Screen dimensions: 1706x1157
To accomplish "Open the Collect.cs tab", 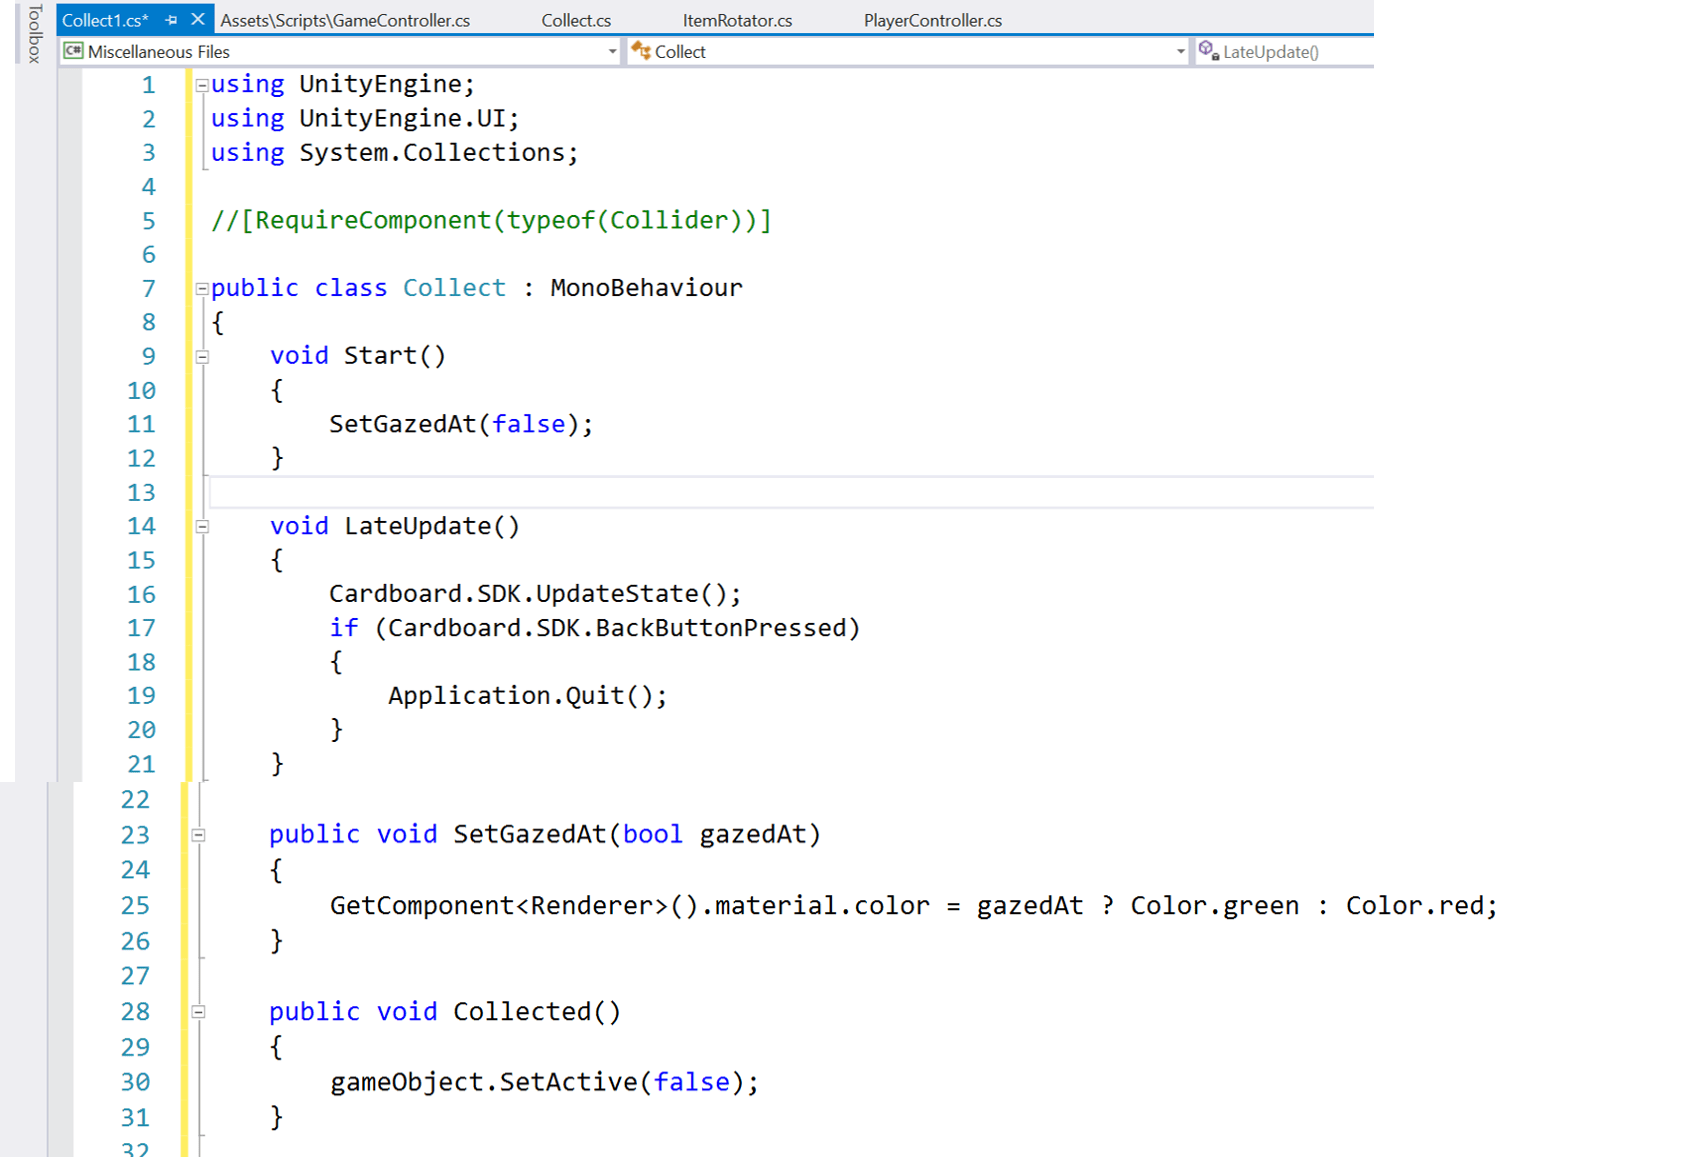I will [x=576, y=20].
